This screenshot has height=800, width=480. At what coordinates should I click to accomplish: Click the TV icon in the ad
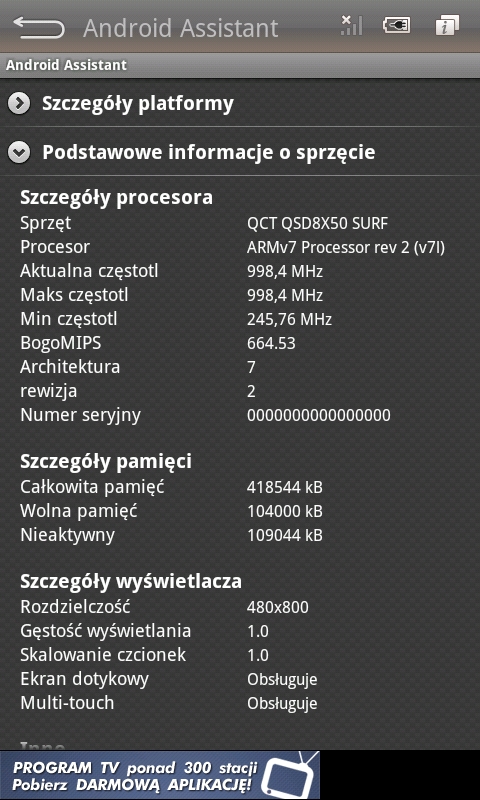(x=290, y=776)
